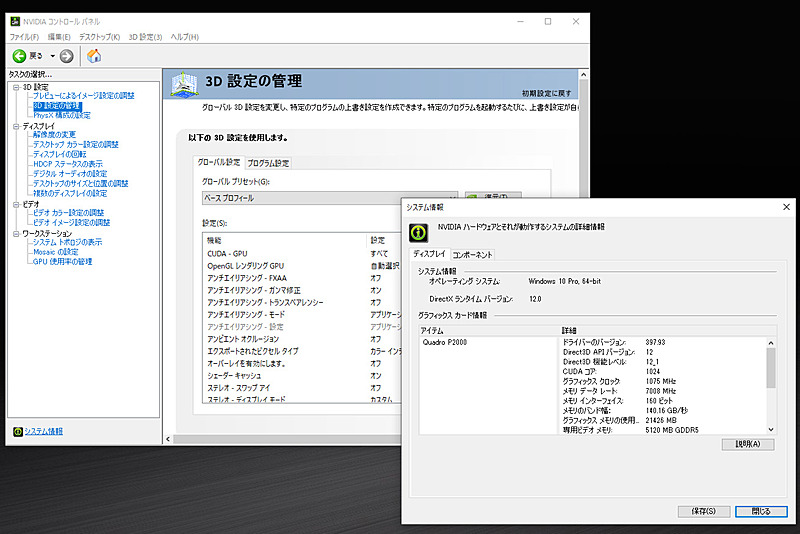Select ステレオ - スワップ アイ row

click(x=303, y=388)
